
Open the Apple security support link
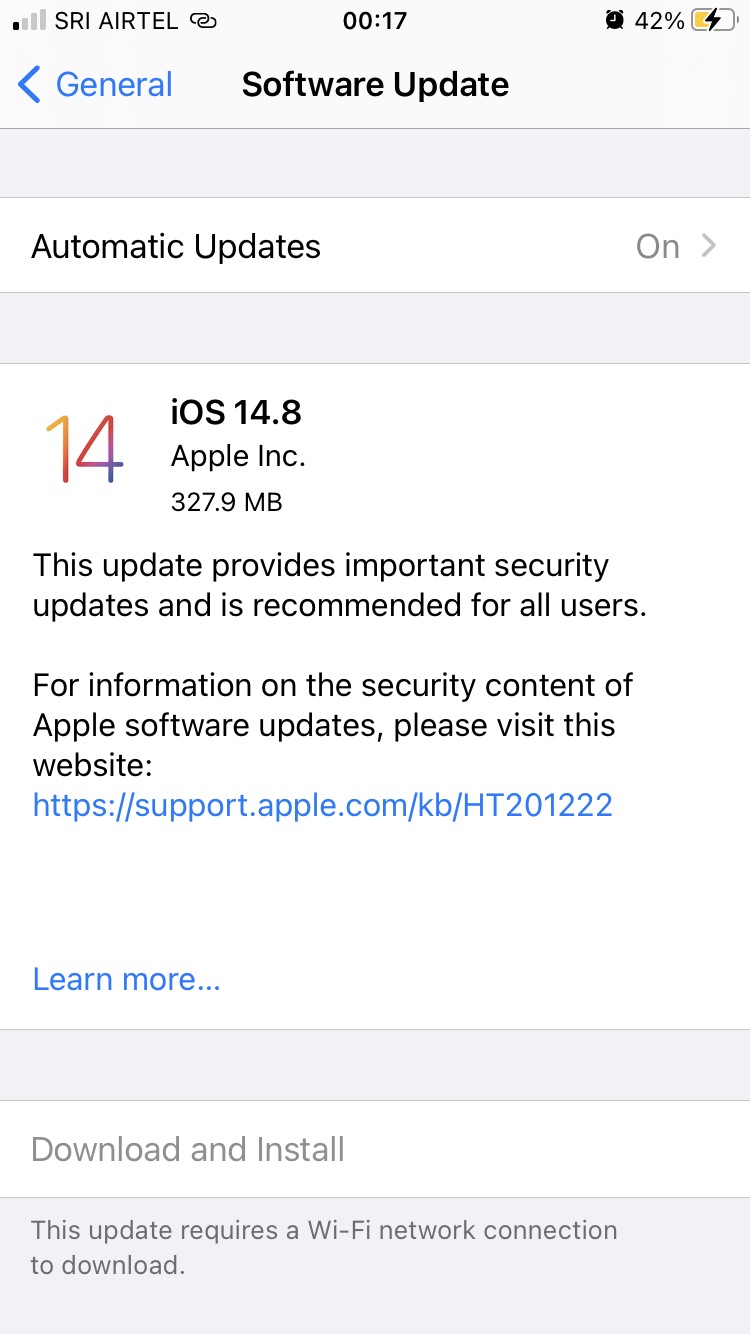322,804
